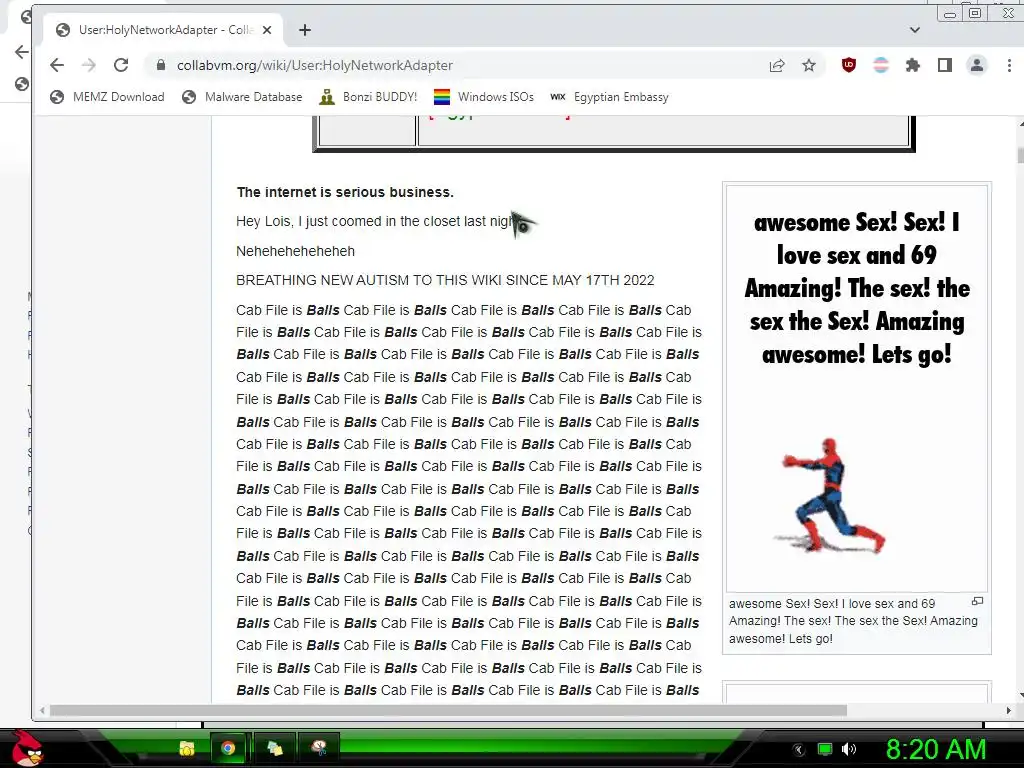Click the "Neheheheheheheh" line
This screenshot has width=1024, height=768.
click(295, 251)
